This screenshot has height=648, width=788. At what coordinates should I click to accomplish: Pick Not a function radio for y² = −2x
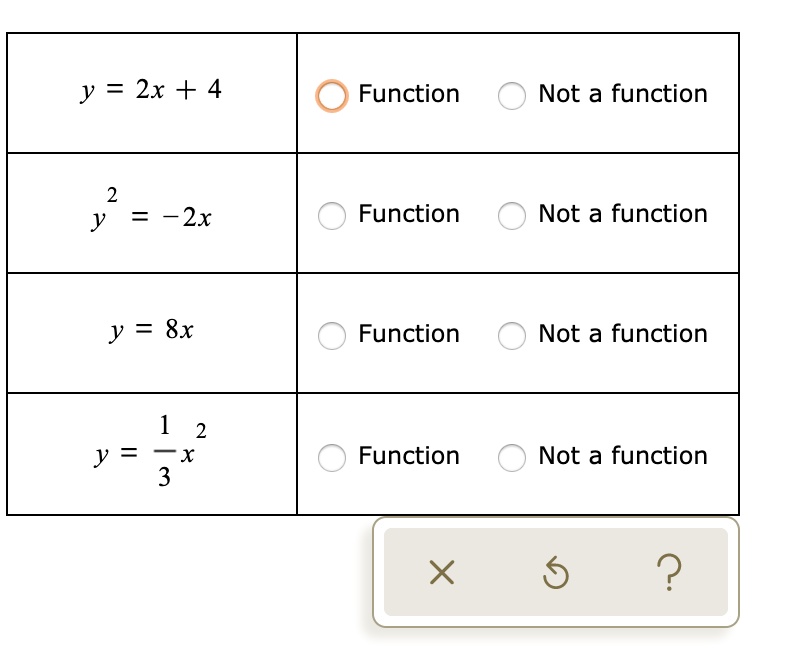512,215
